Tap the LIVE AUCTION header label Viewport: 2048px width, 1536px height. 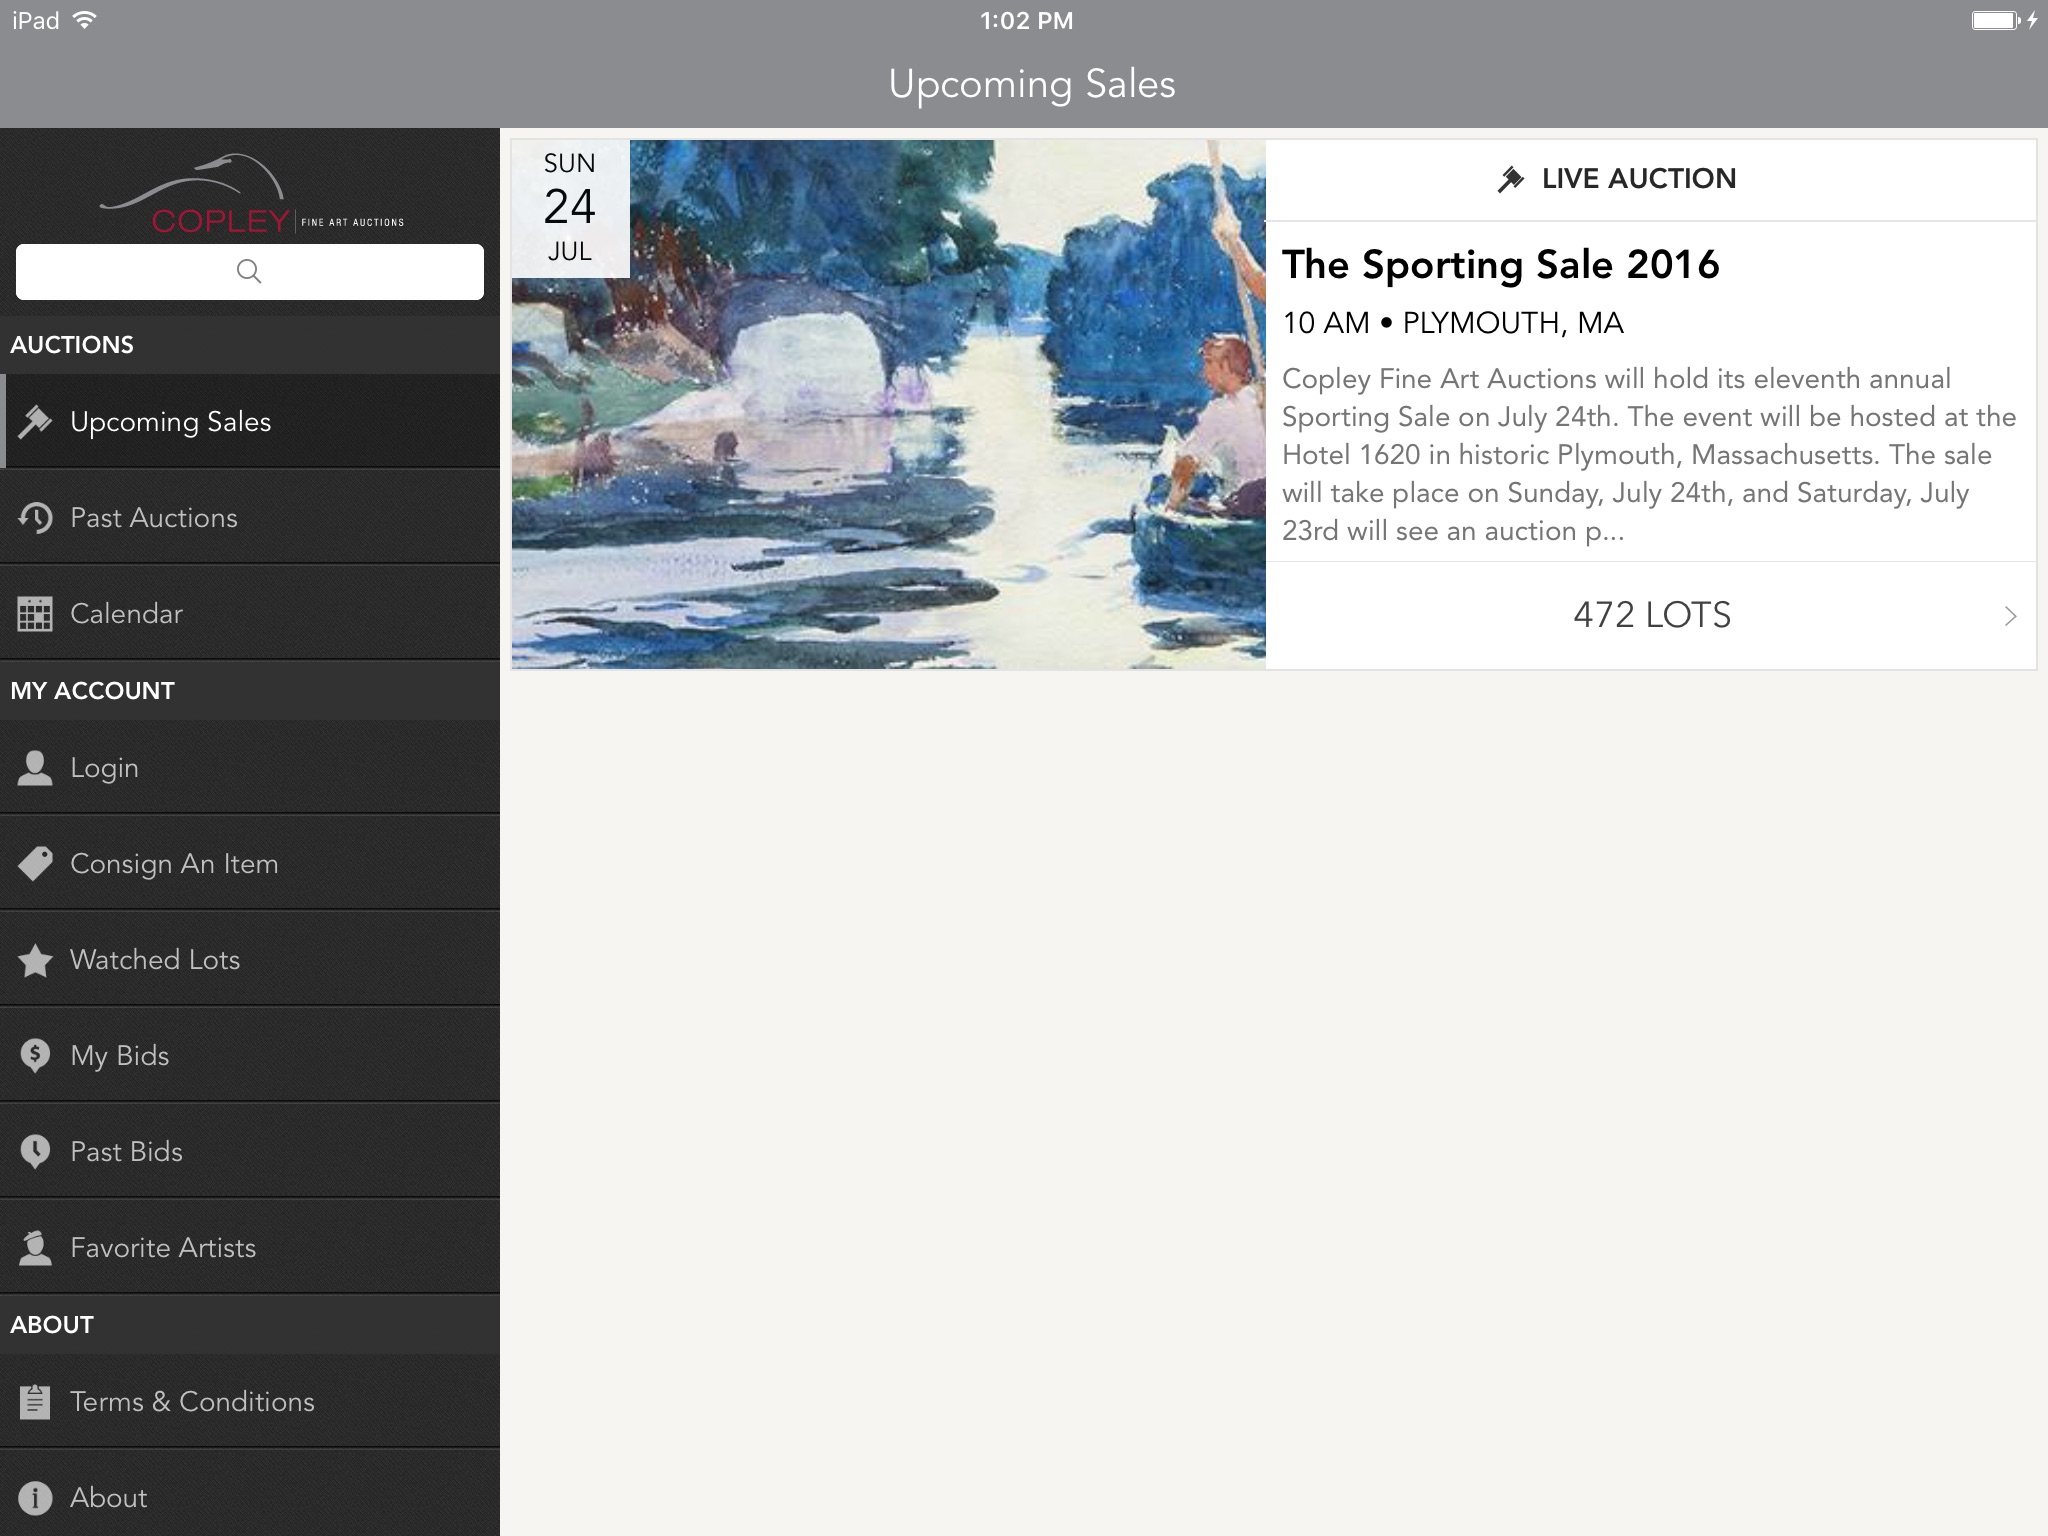tap(1637, 179)
